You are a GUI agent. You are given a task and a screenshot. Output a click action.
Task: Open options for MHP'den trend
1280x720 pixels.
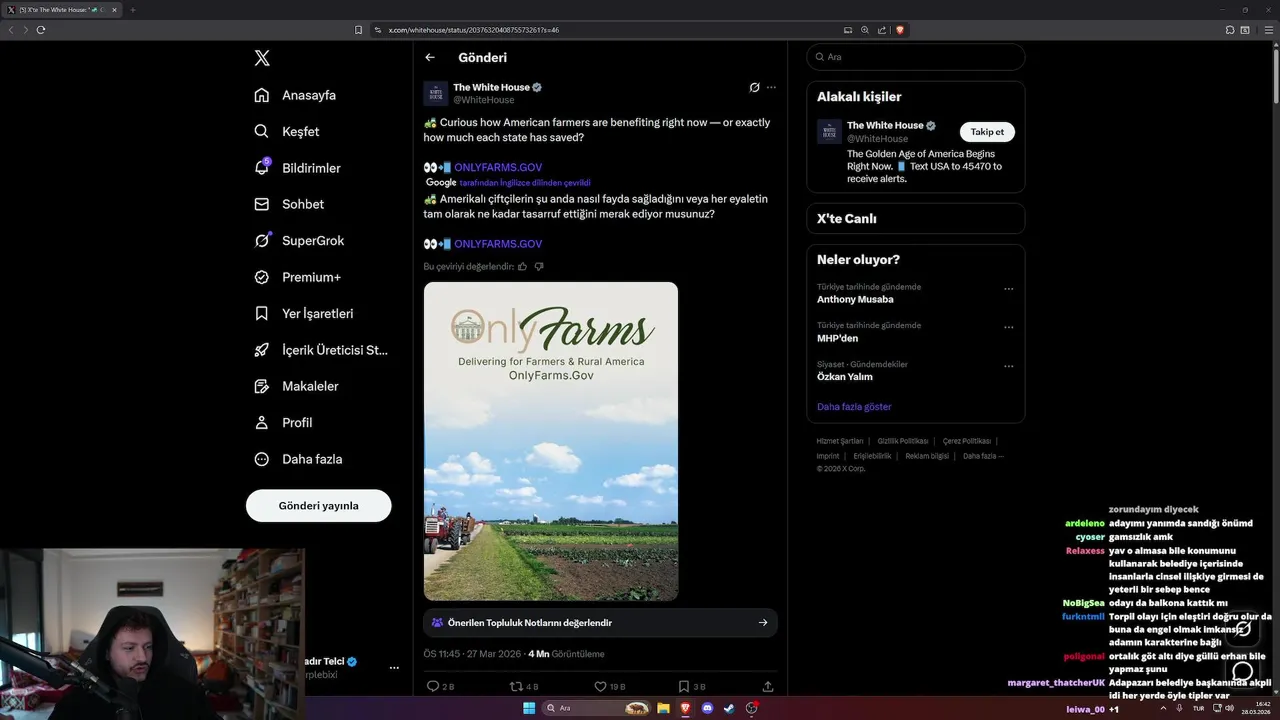point(1008,327)
